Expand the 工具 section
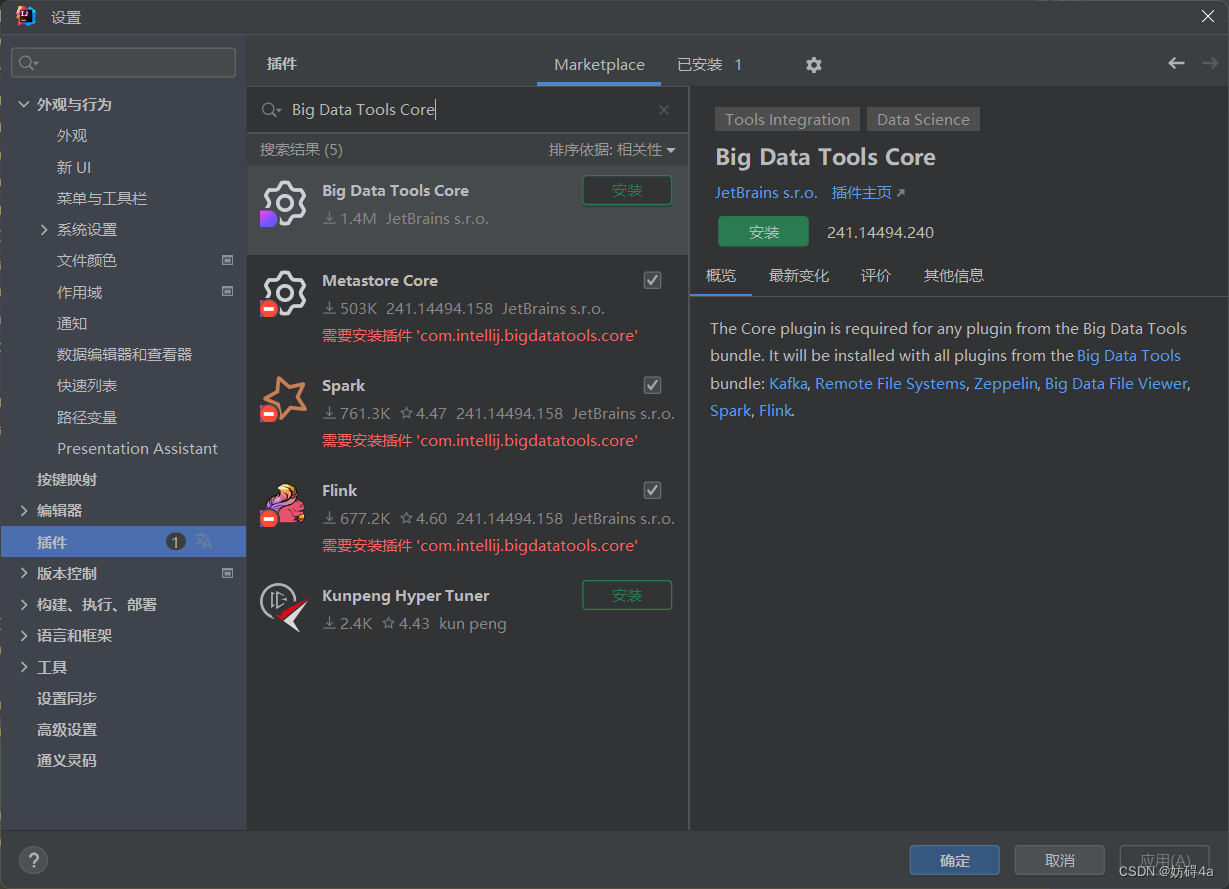This screenshot has height=889, width=1229. [x=25, y=667]
